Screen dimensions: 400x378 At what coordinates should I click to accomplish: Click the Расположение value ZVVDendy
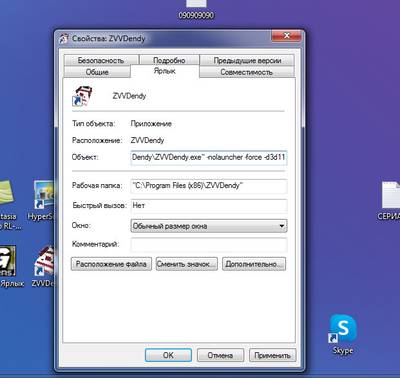pyautogui.click(x=147, y=140)
